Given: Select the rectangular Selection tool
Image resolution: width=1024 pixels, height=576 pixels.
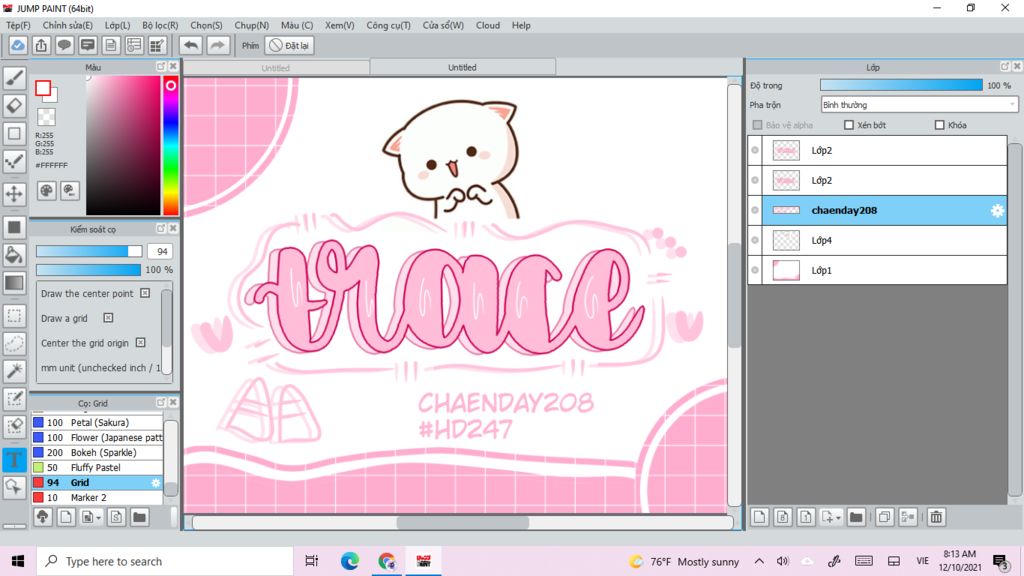Looking at the screenshot, I should [x=14, y=316].
